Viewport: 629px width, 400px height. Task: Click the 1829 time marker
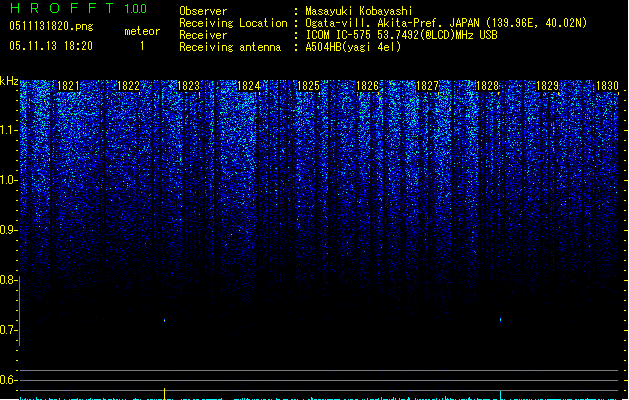[x=548, y=86]
